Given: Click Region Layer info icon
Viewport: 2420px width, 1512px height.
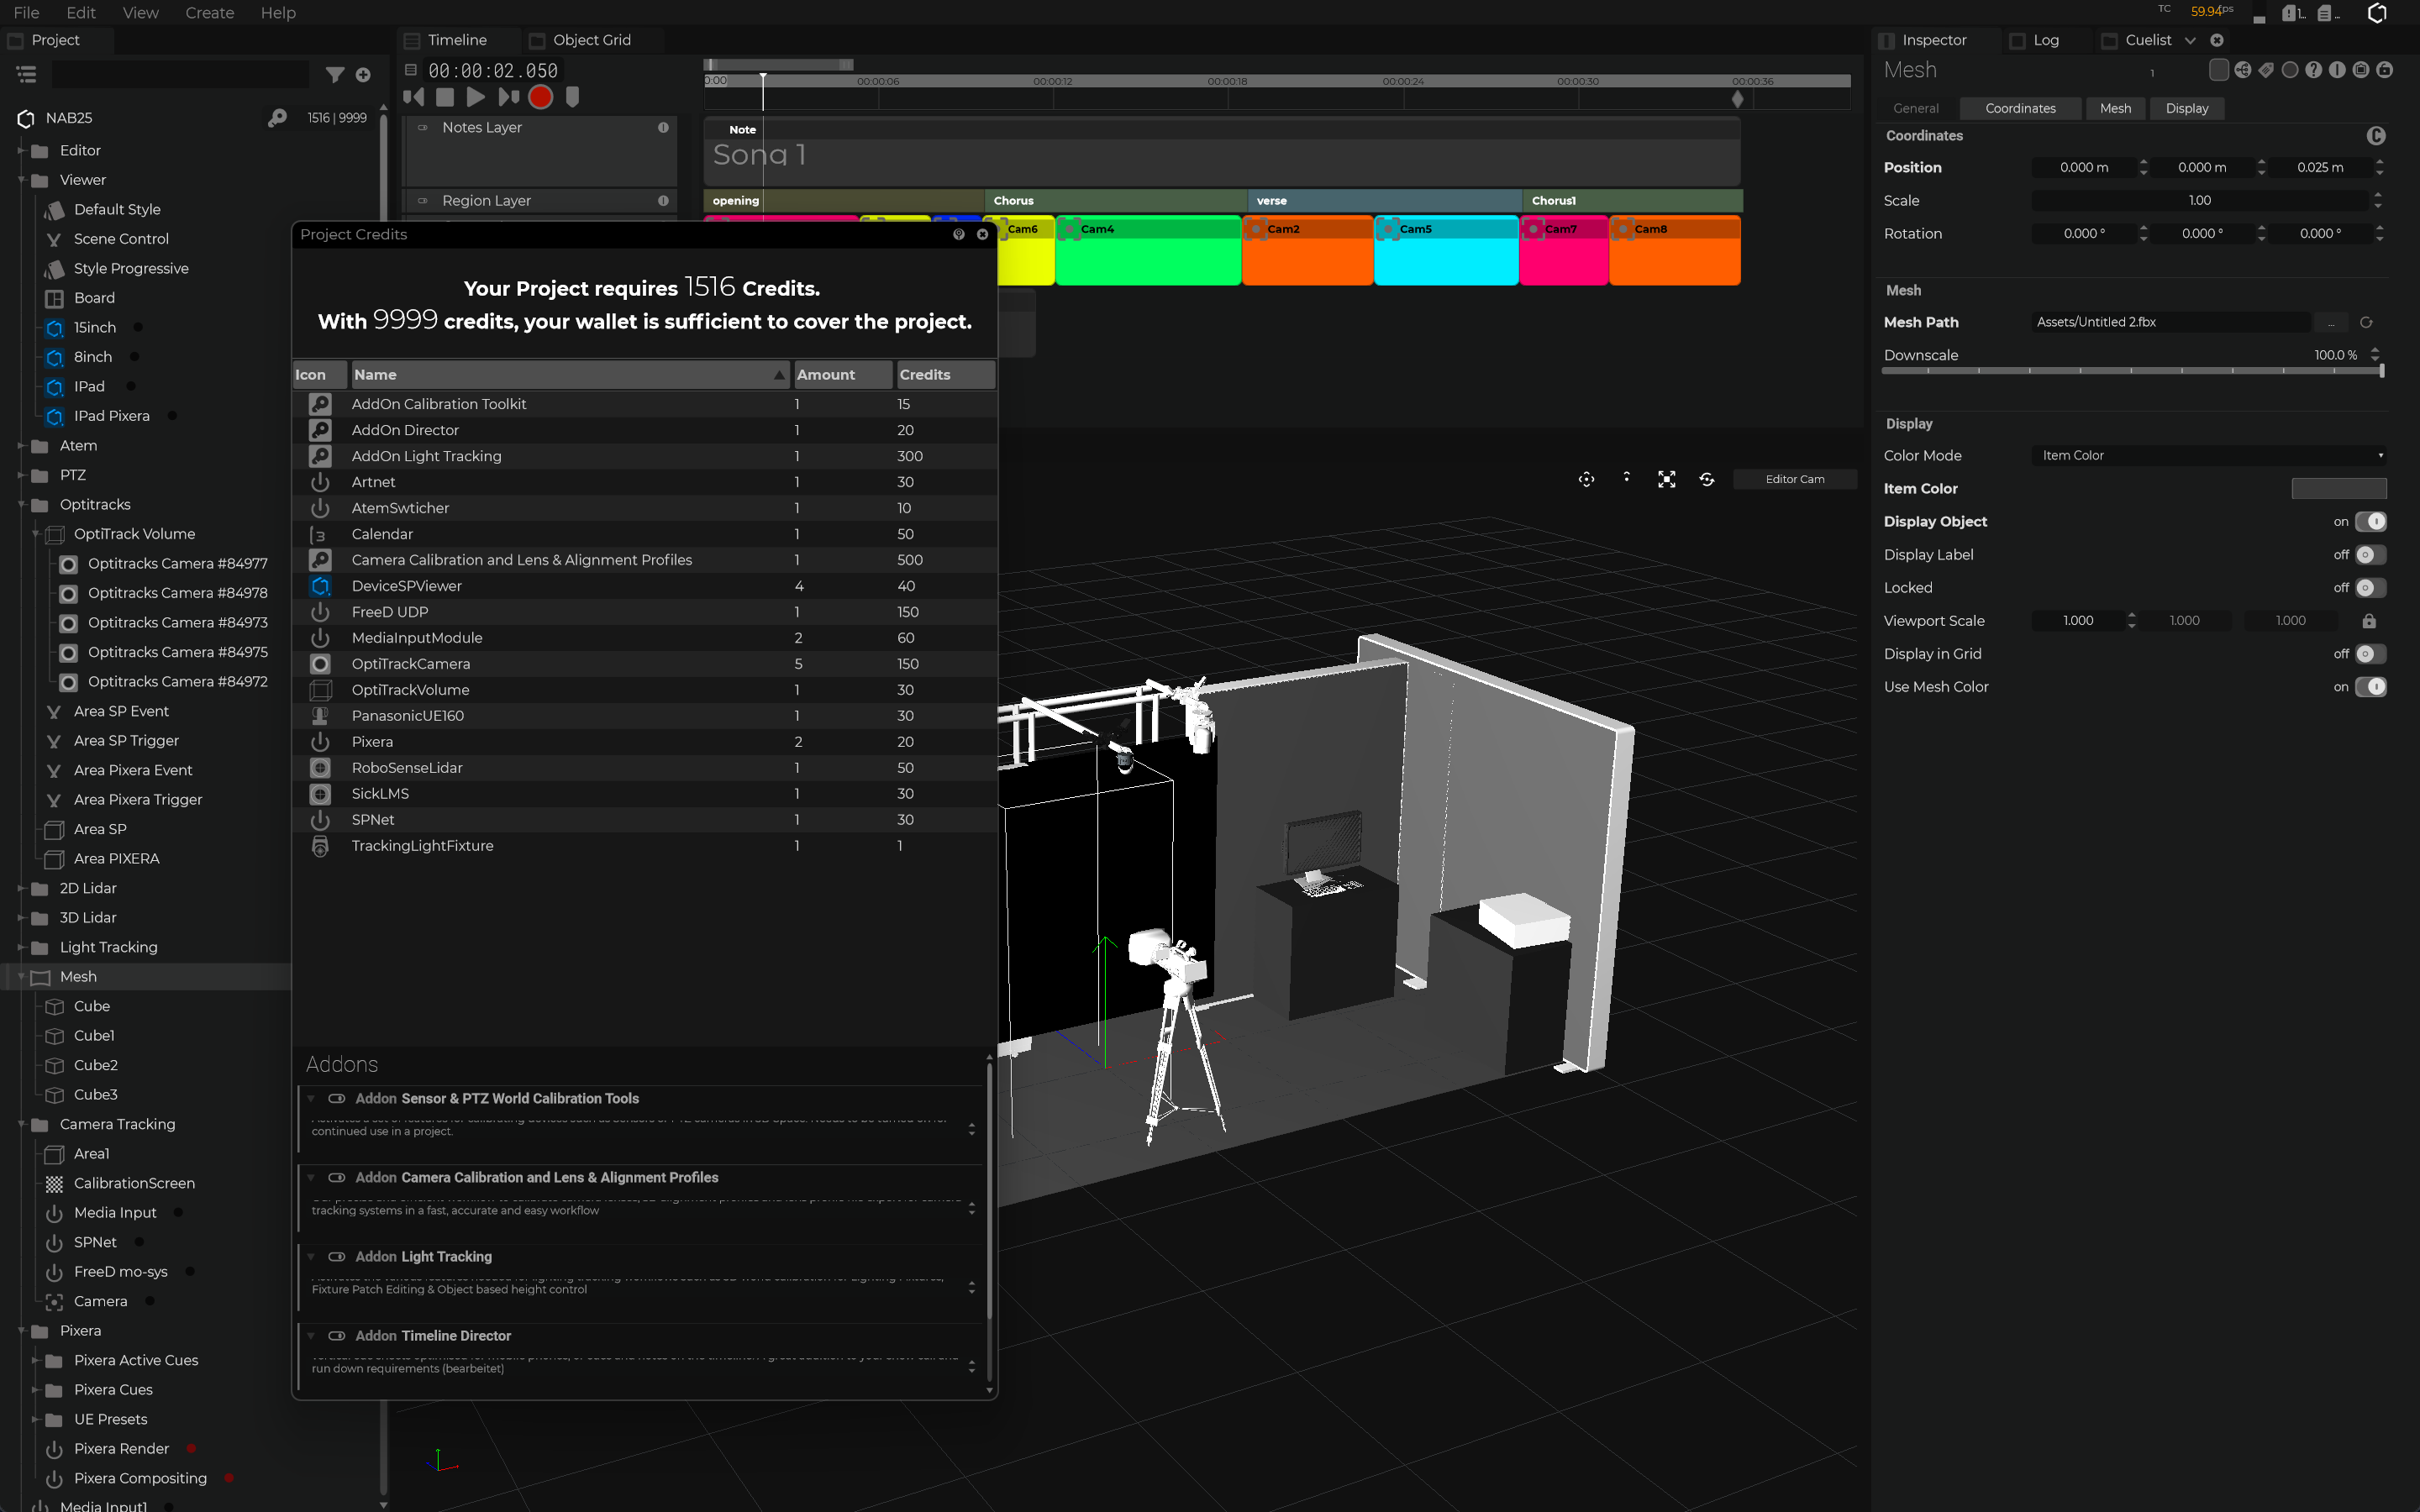Looking at the screenshot, I should [x=663, y=201].
